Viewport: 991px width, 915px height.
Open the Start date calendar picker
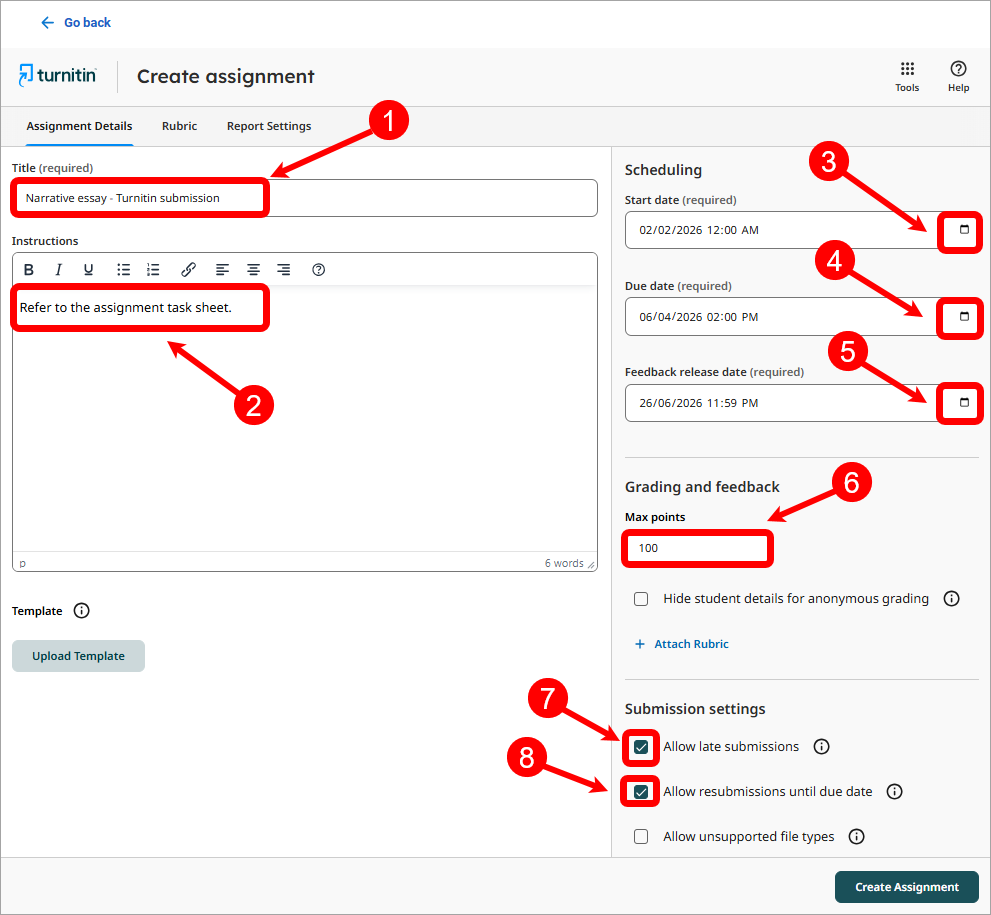[964, 230]
